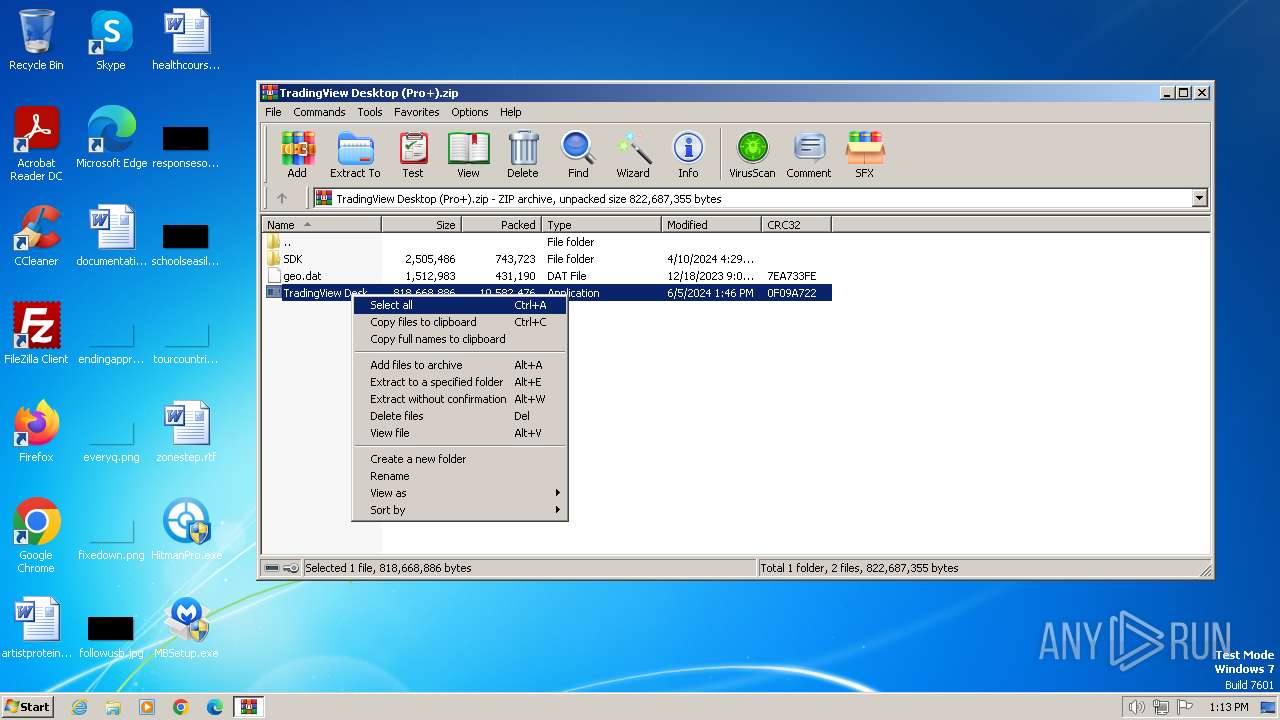Image resolution: width=1280 pixels, height=720 pixels.
Task: Select the Google Chrome desktop shortcut
Action: pyautogui.click(x=36, y=536)
